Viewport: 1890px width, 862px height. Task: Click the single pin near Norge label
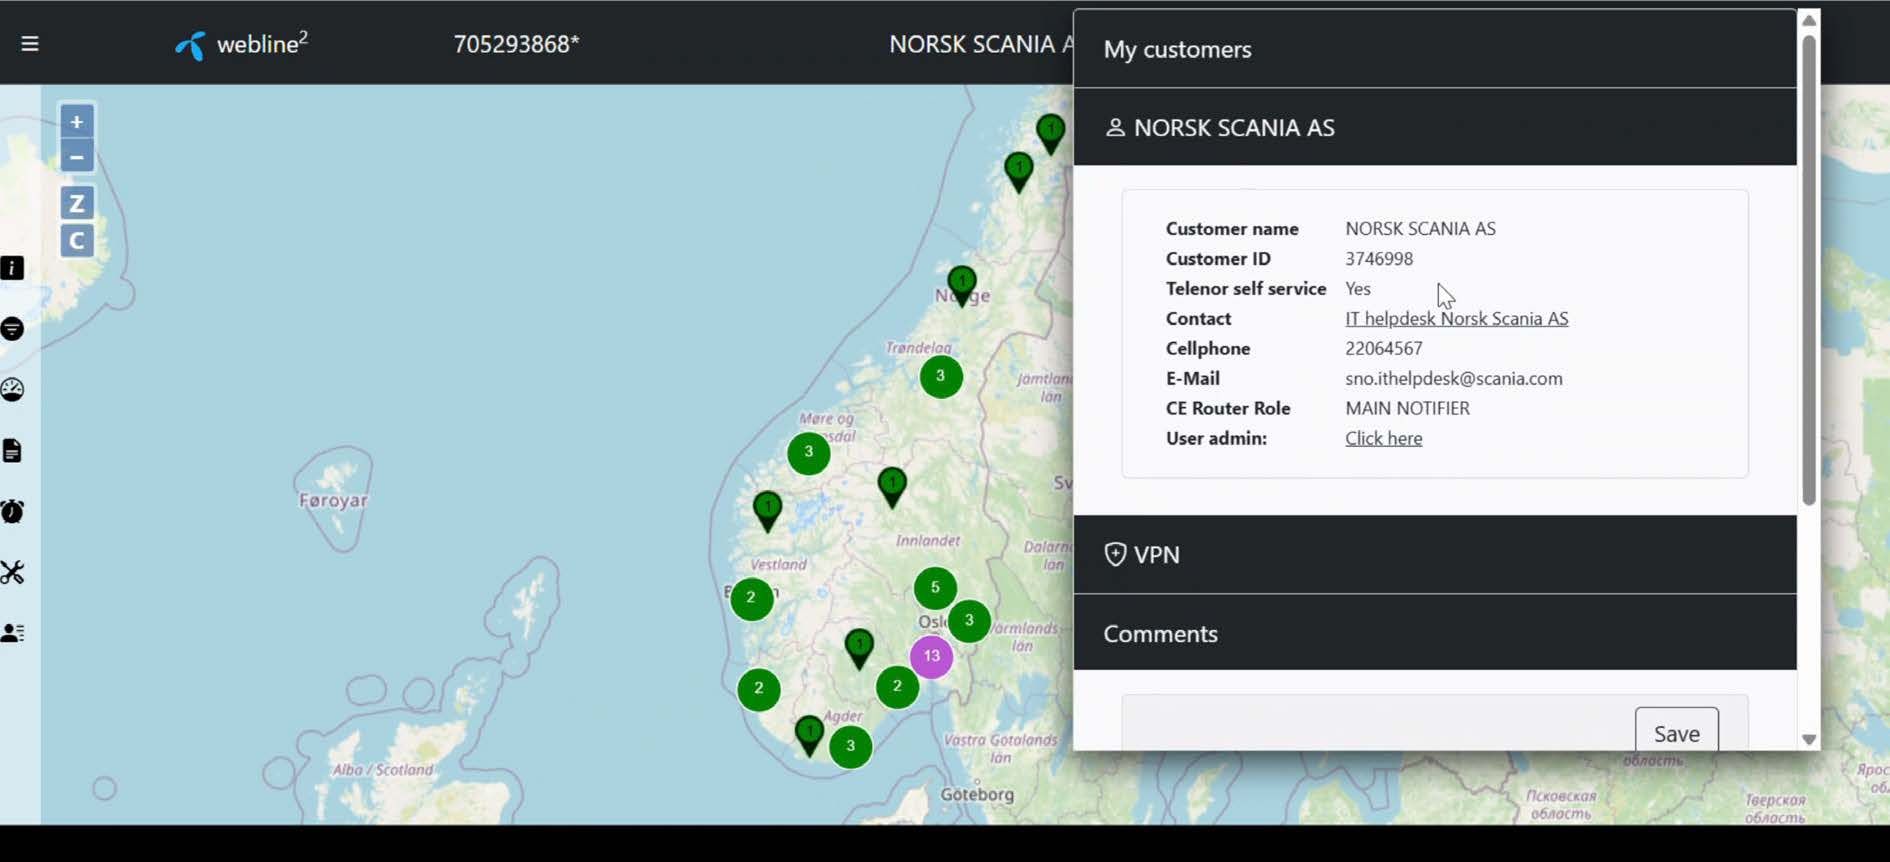point(962,285)
